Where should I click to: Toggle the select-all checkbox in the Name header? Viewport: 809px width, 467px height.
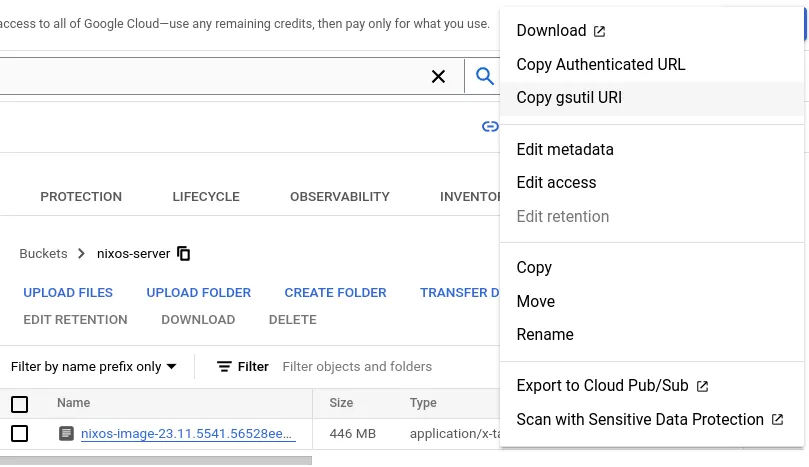tap(20, 404)
